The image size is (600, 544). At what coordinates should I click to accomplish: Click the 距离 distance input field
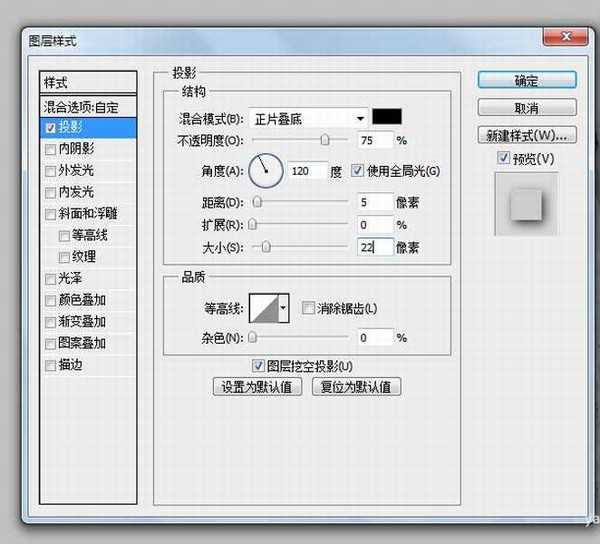[x=373, y=202]
